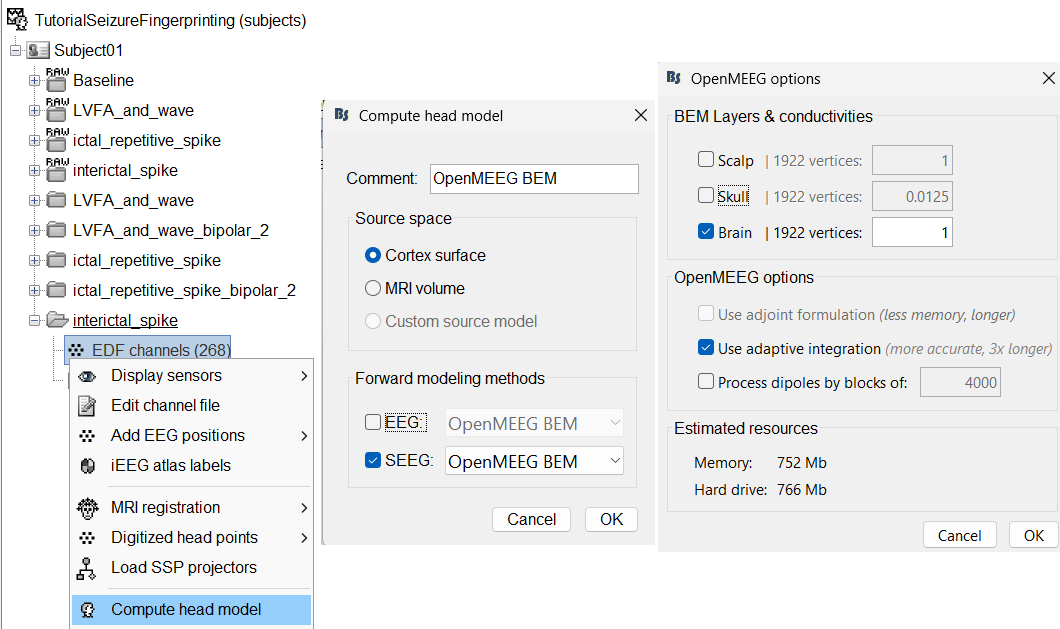Expand the LVFA_and_wave_bipolar_2 folder node
This screenshot has width=1060, height=629.
(x=35, y=230)
